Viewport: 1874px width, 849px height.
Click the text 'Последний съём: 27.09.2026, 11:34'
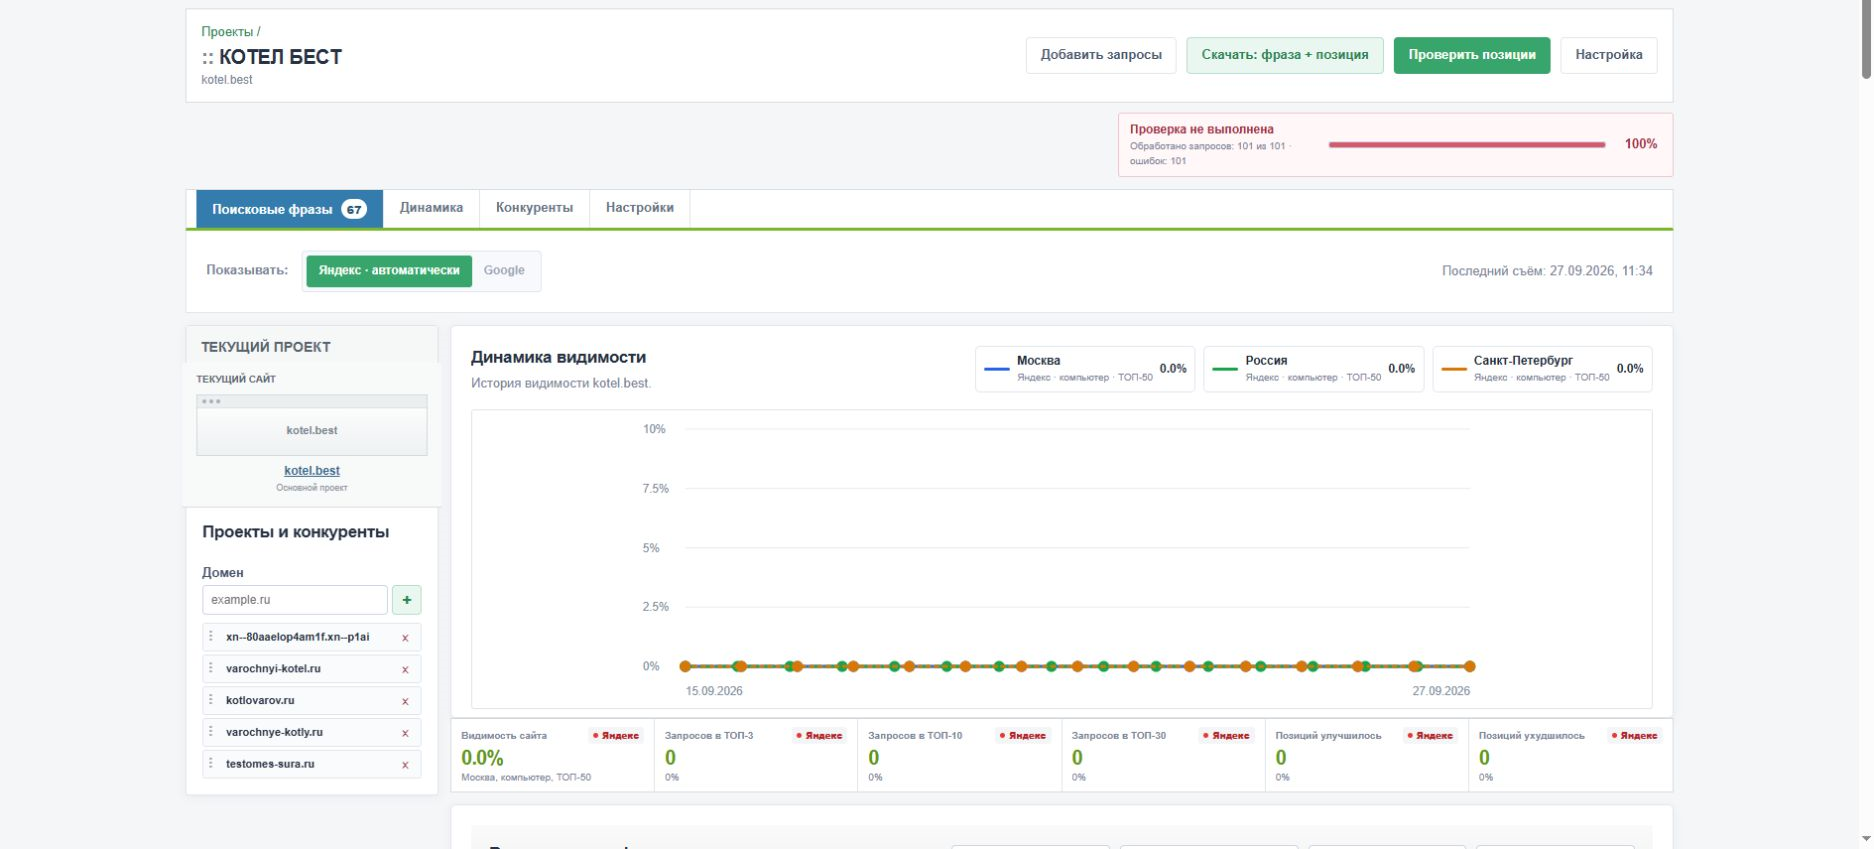point(1547,271)
